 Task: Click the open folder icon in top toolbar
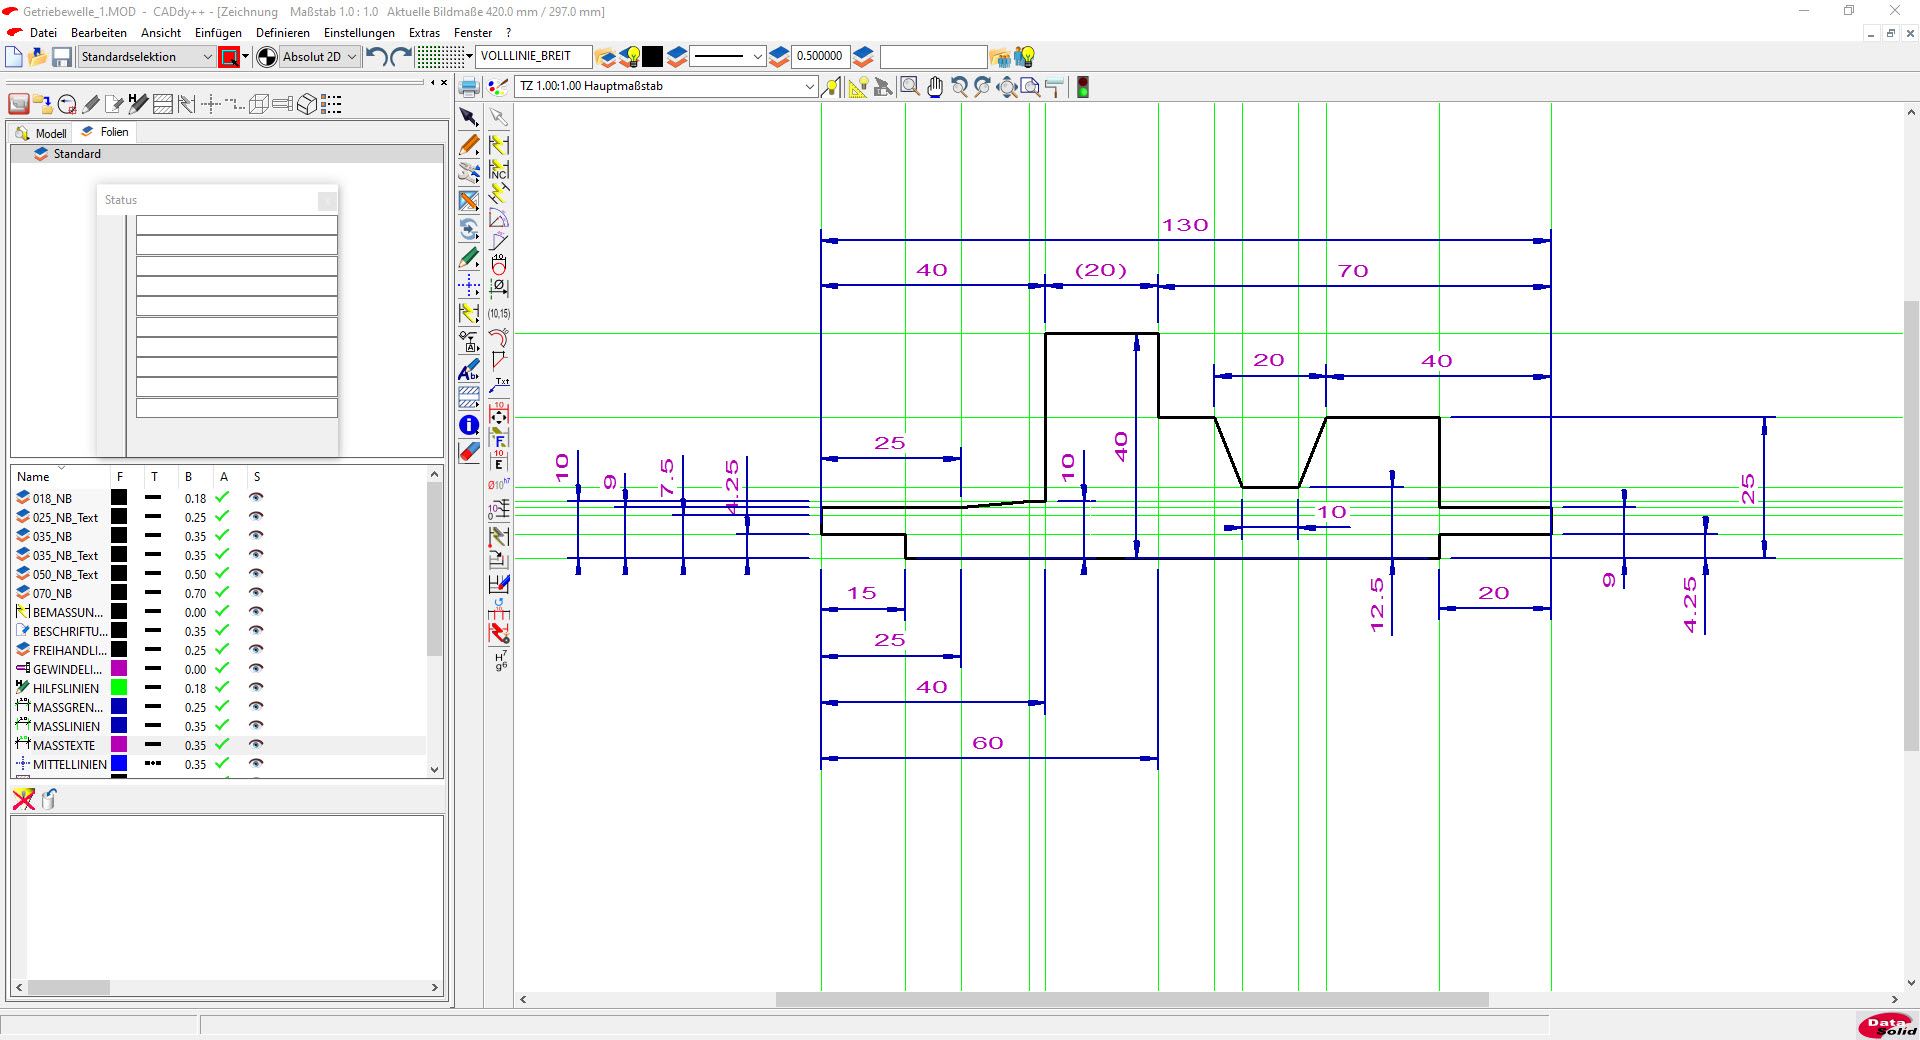(38, 57)
